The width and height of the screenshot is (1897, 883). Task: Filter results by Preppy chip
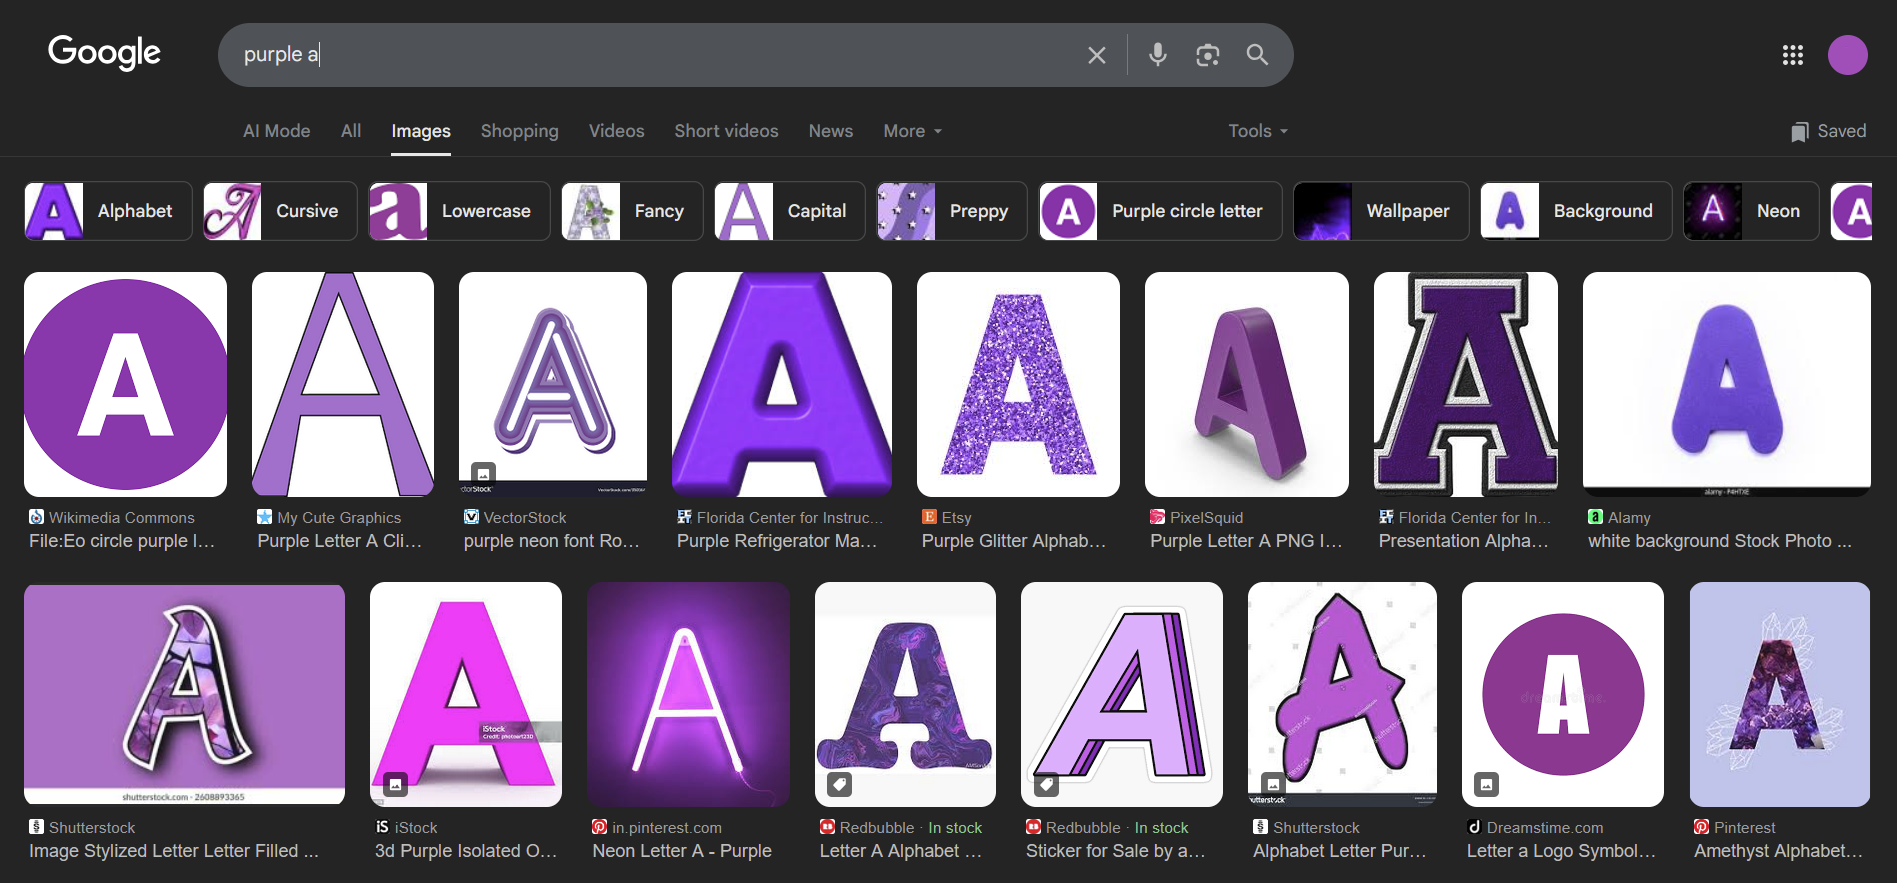[952, 211]
